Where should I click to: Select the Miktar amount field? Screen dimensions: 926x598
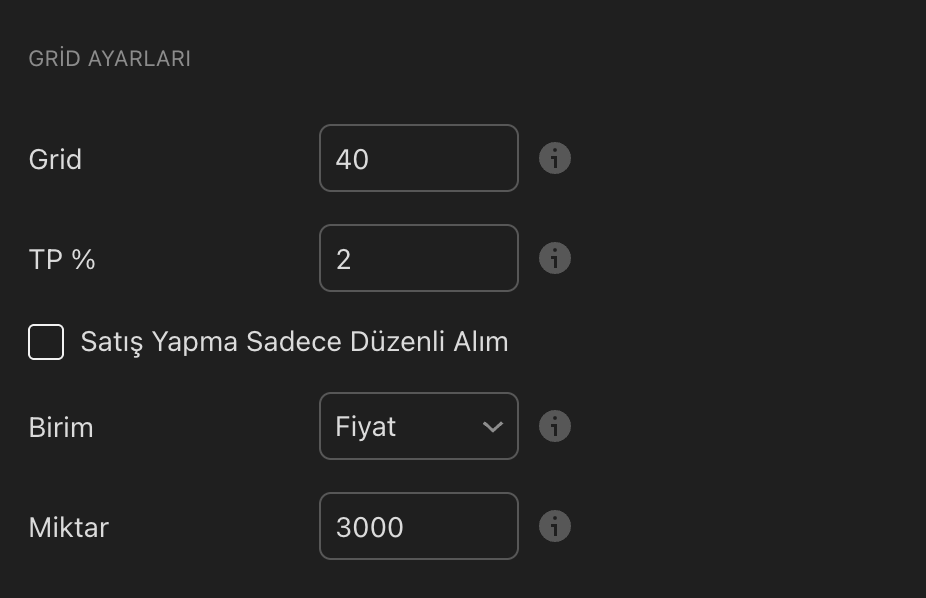pyautogui.click(x=418, y=526)
